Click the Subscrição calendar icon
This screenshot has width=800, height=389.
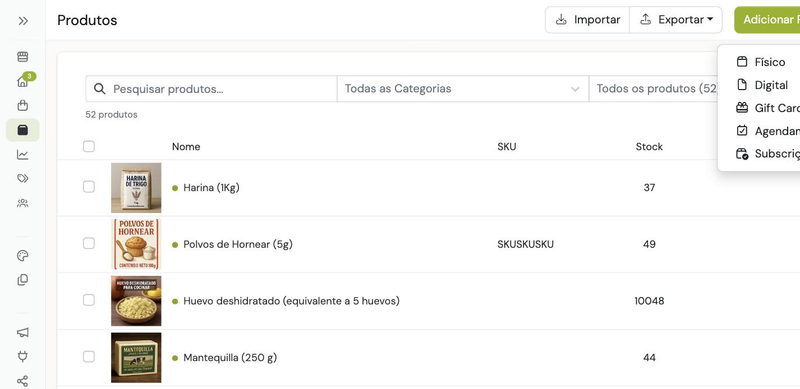(x=742, y=154)
